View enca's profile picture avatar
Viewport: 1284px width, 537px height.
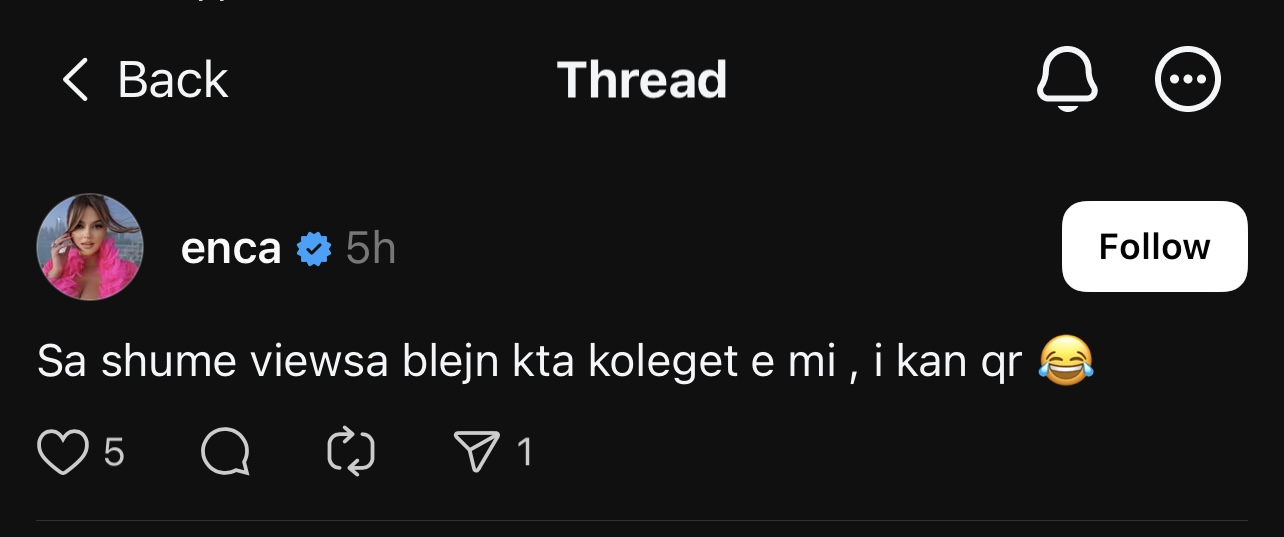click(90, 247)
